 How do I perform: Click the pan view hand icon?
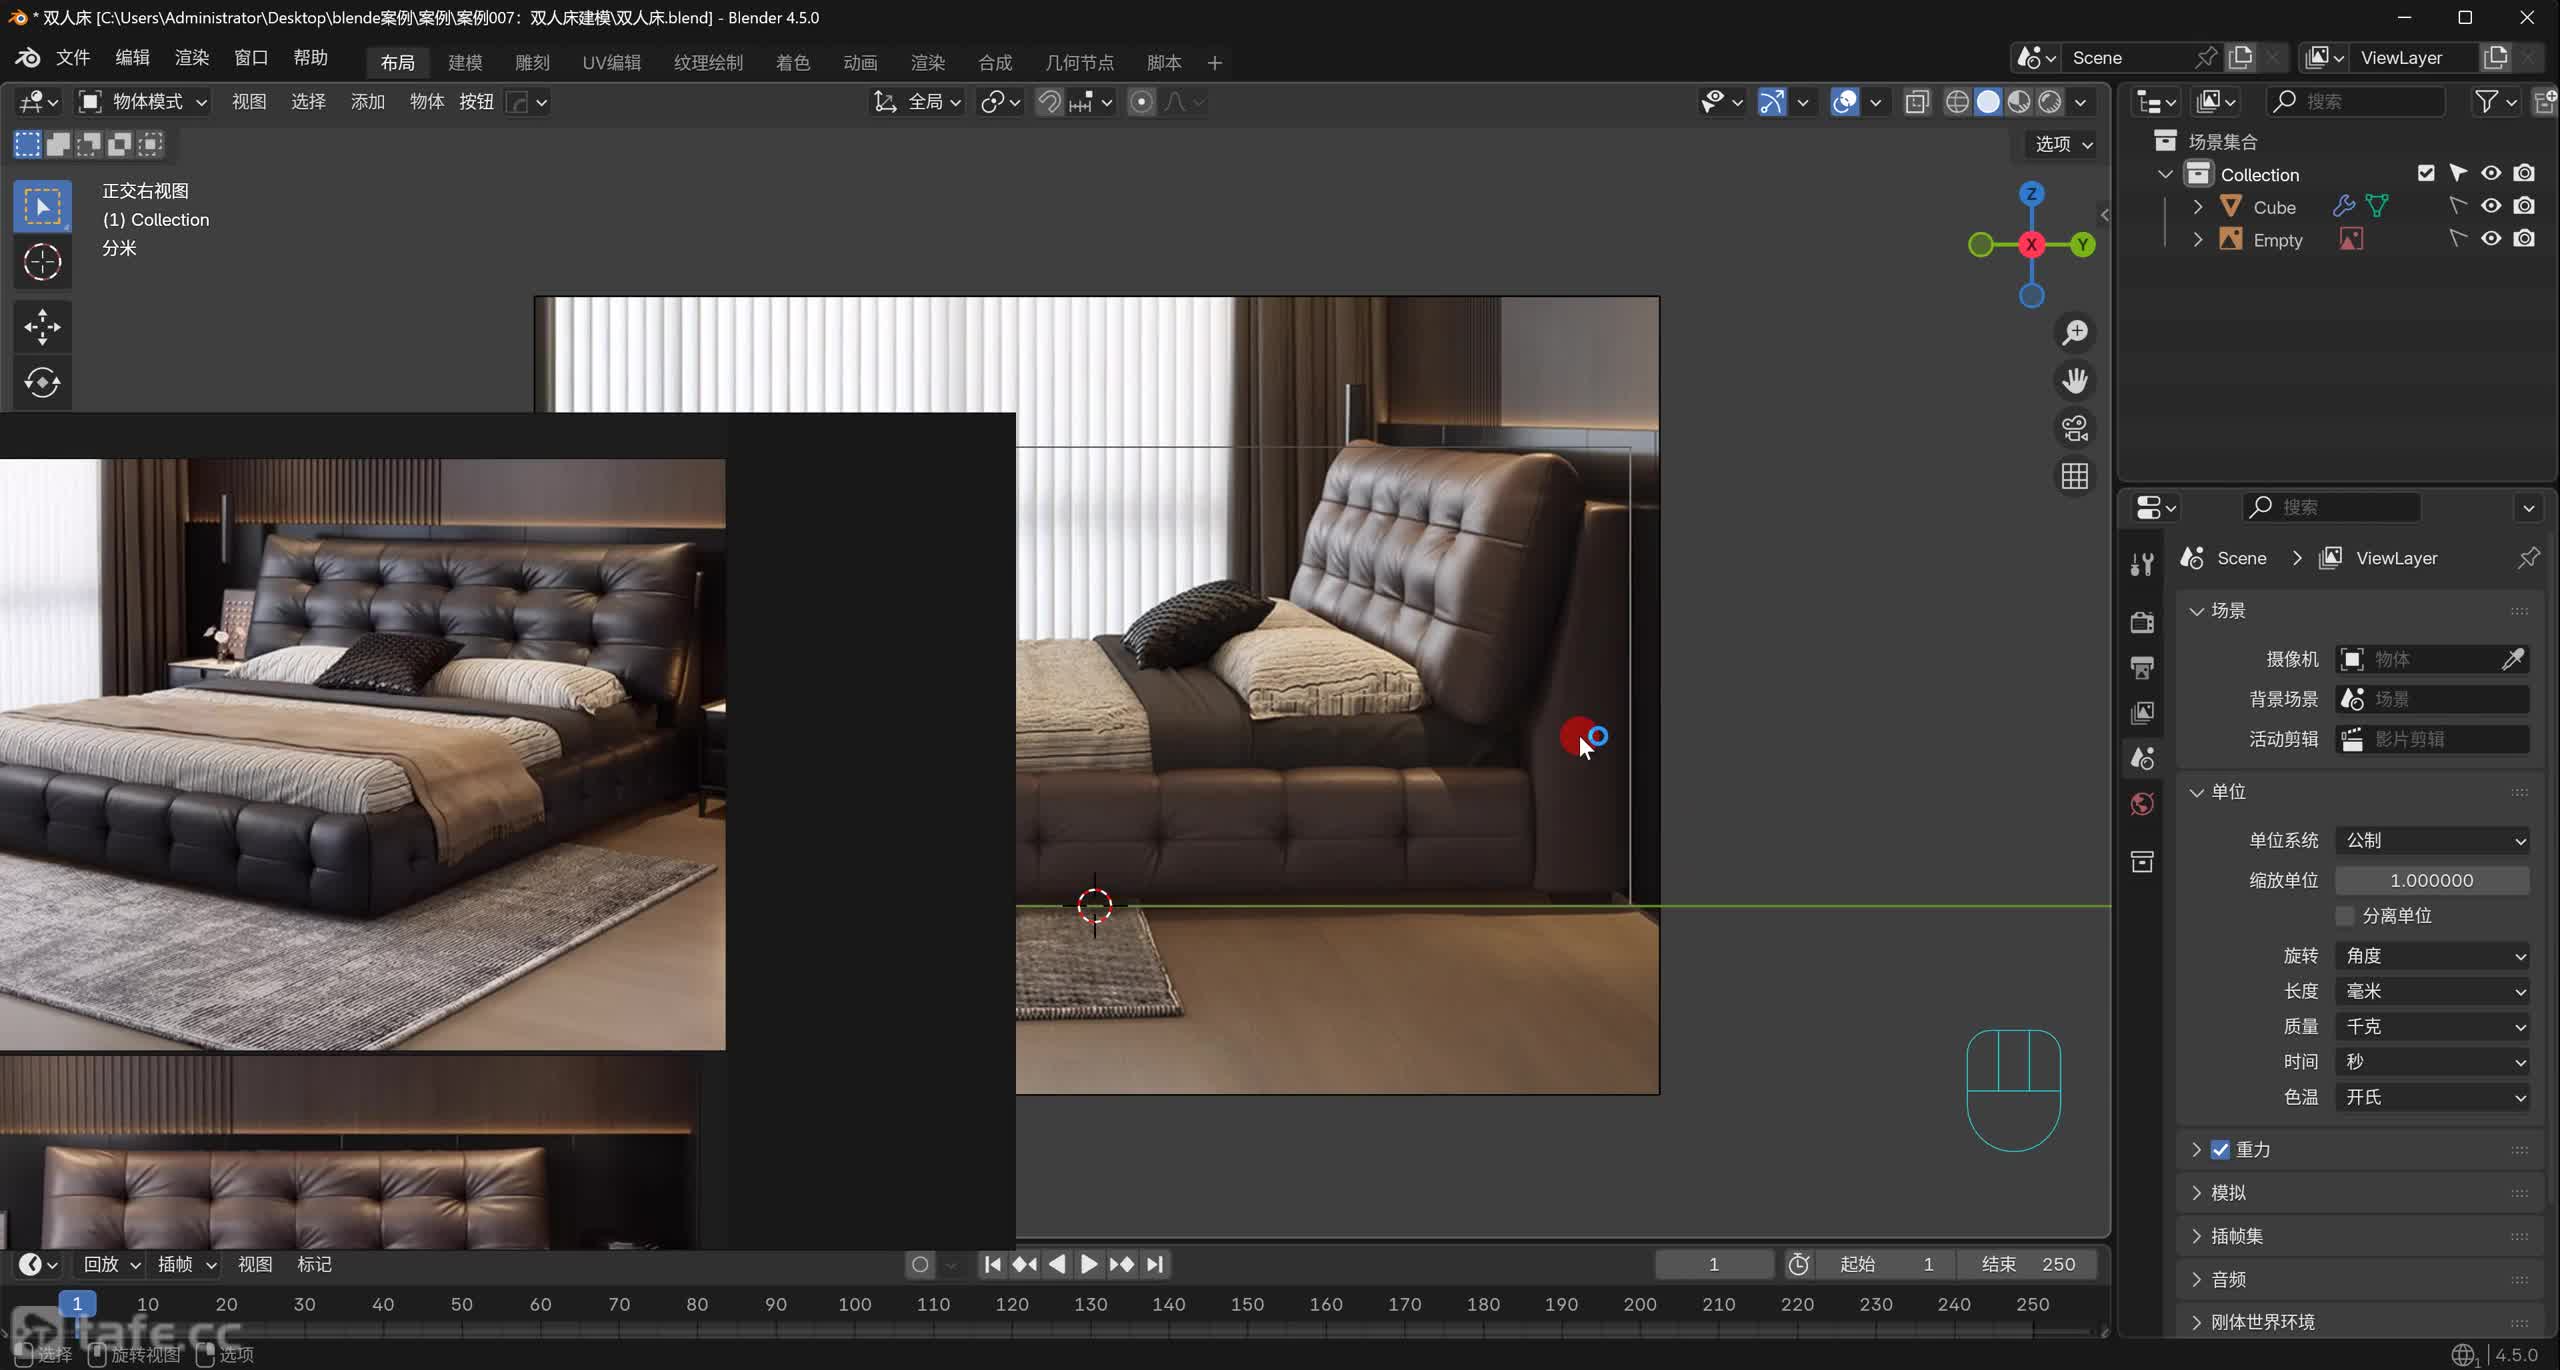[2075, 380]
